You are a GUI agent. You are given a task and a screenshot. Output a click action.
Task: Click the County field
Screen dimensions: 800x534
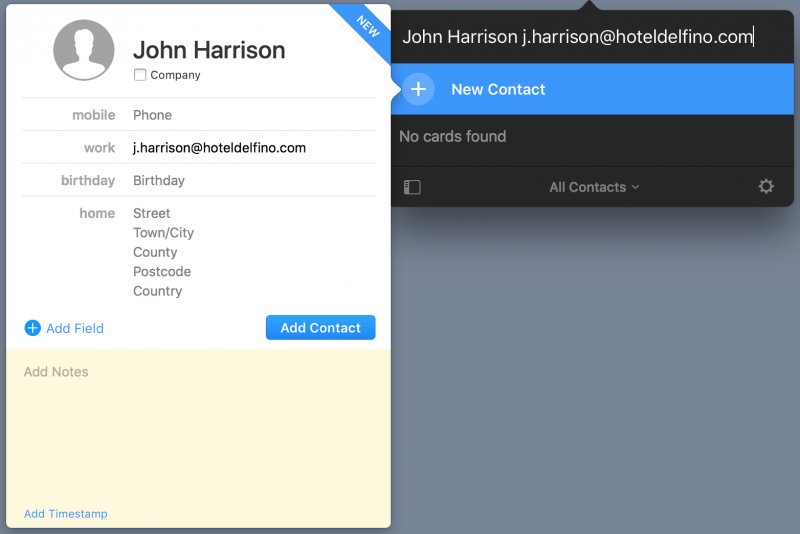click(155, 252)
